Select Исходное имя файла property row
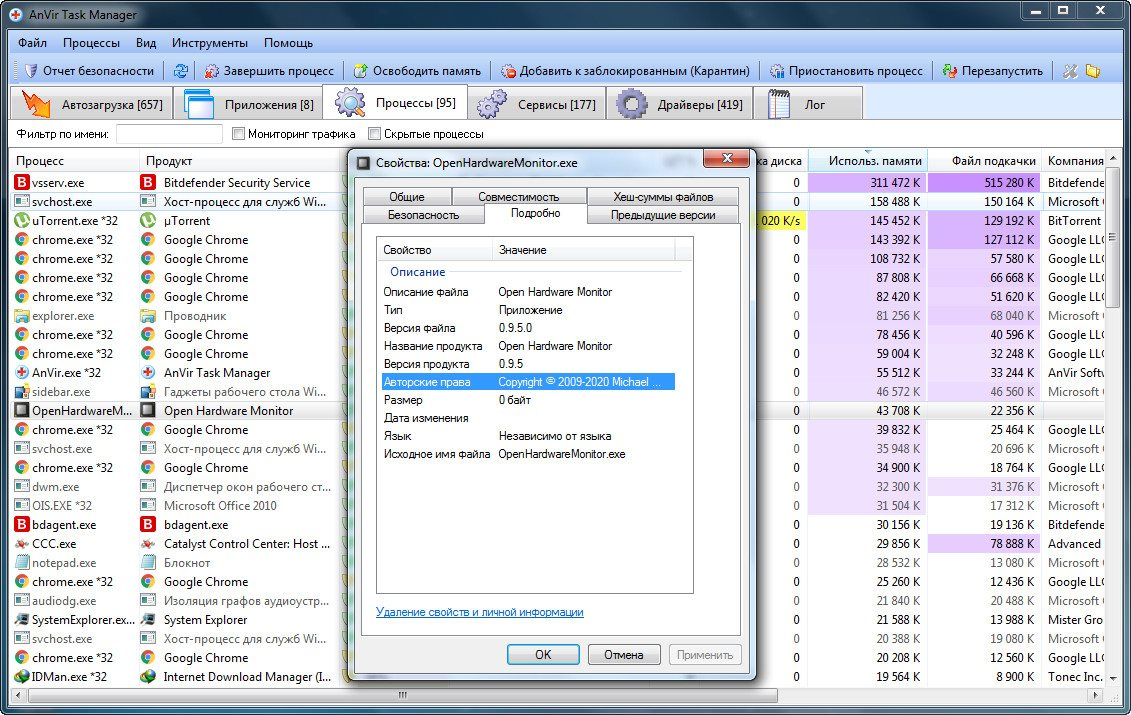Viewport: 1131px width, 715px height. pos(528,454)
